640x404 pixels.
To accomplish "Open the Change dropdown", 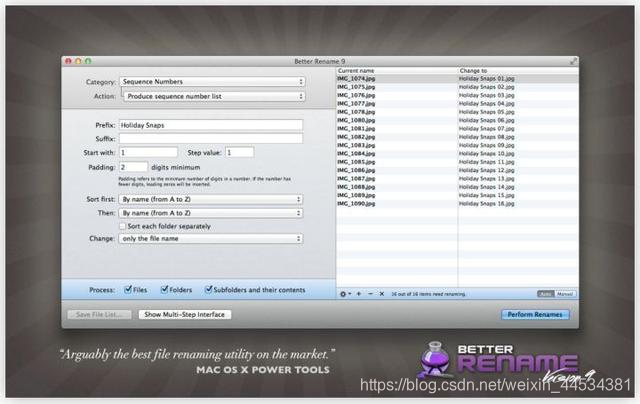I will point(211,239).
